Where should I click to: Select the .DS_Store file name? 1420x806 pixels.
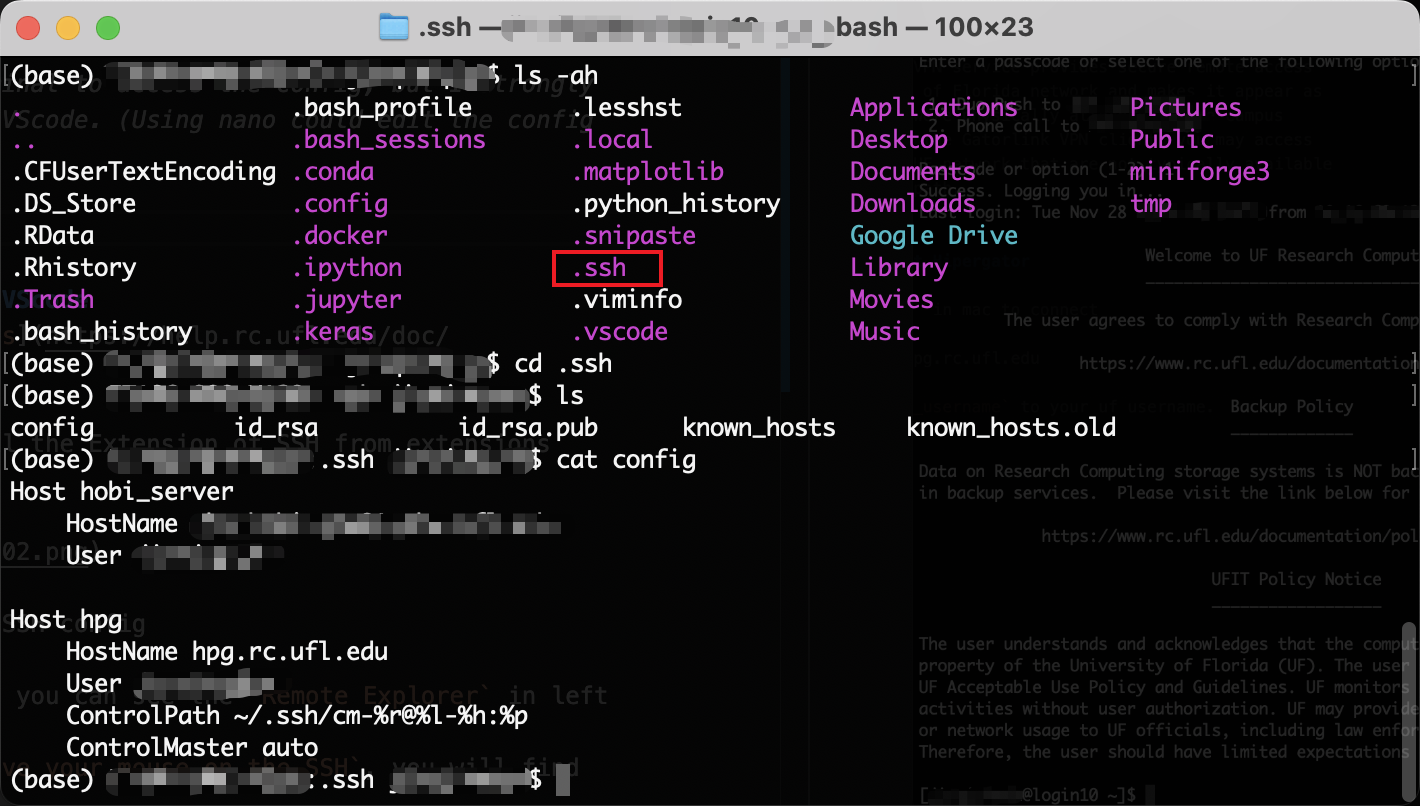point(73,203)
